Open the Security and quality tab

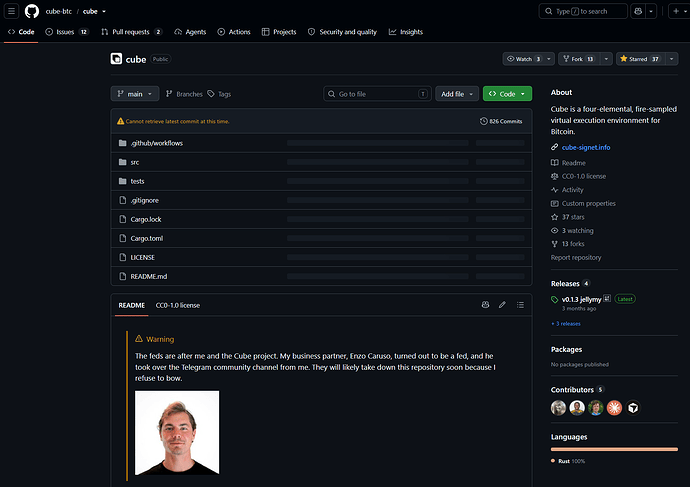coord(342,32)
